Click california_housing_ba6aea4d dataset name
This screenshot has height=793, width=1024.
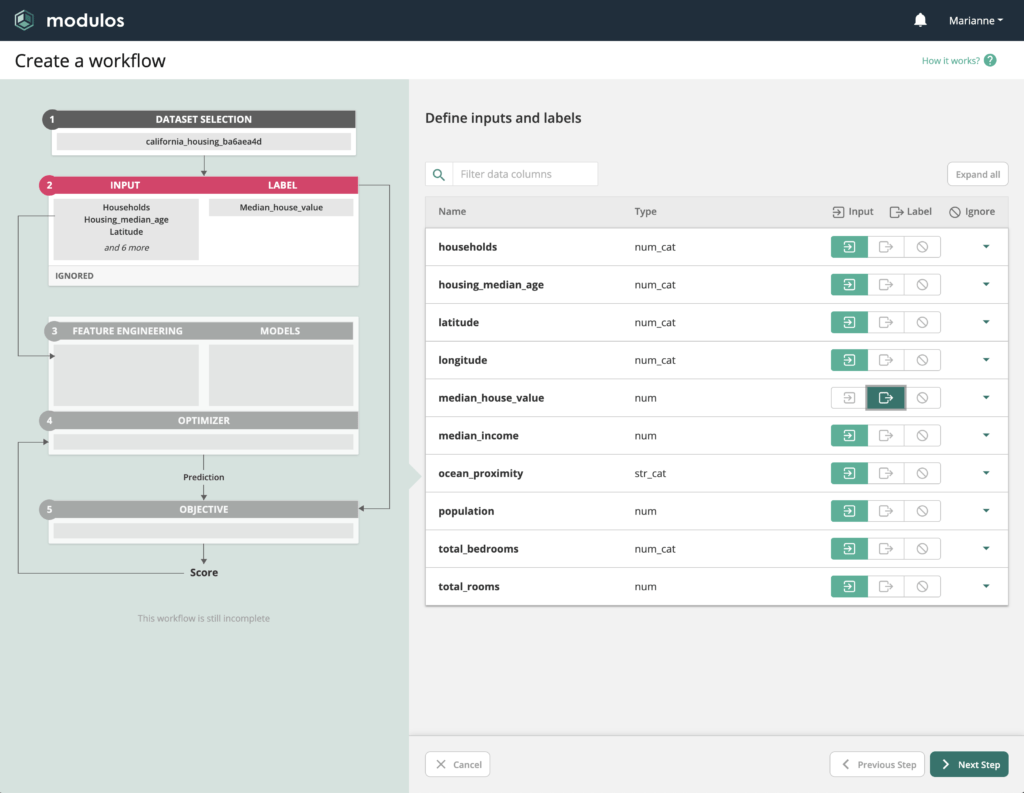[204, 142]
